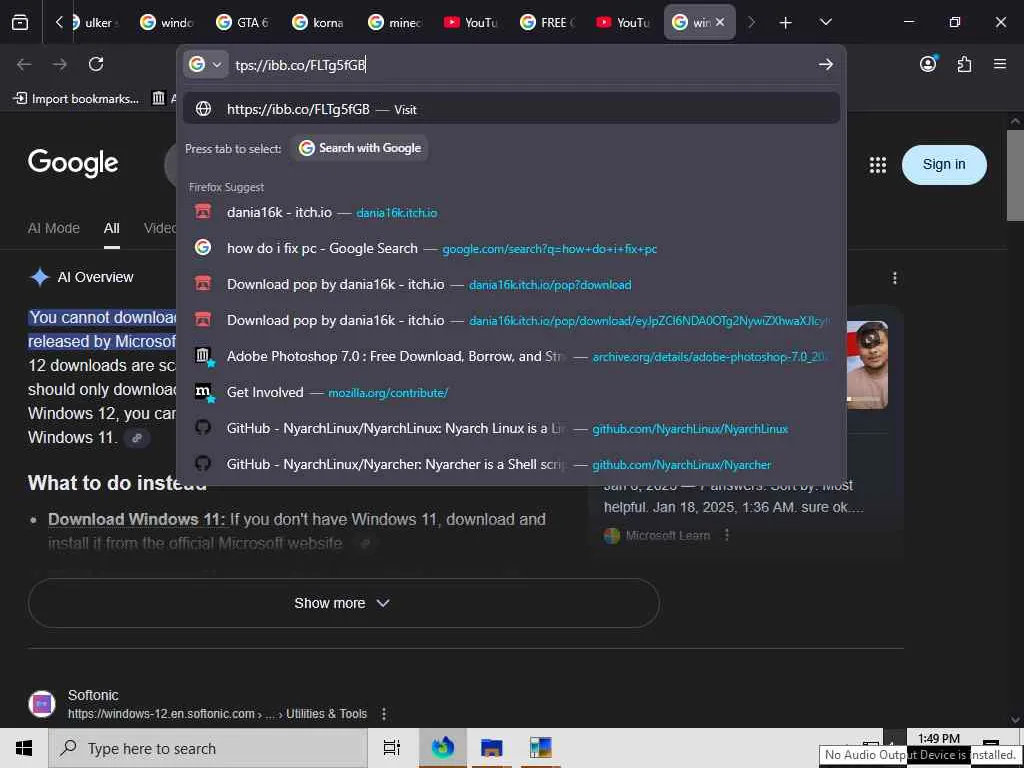The height and width of the screenshot is (768, 1024).
Task: Switch to the first YouTube tab
Action: click(x=471, y=22)
